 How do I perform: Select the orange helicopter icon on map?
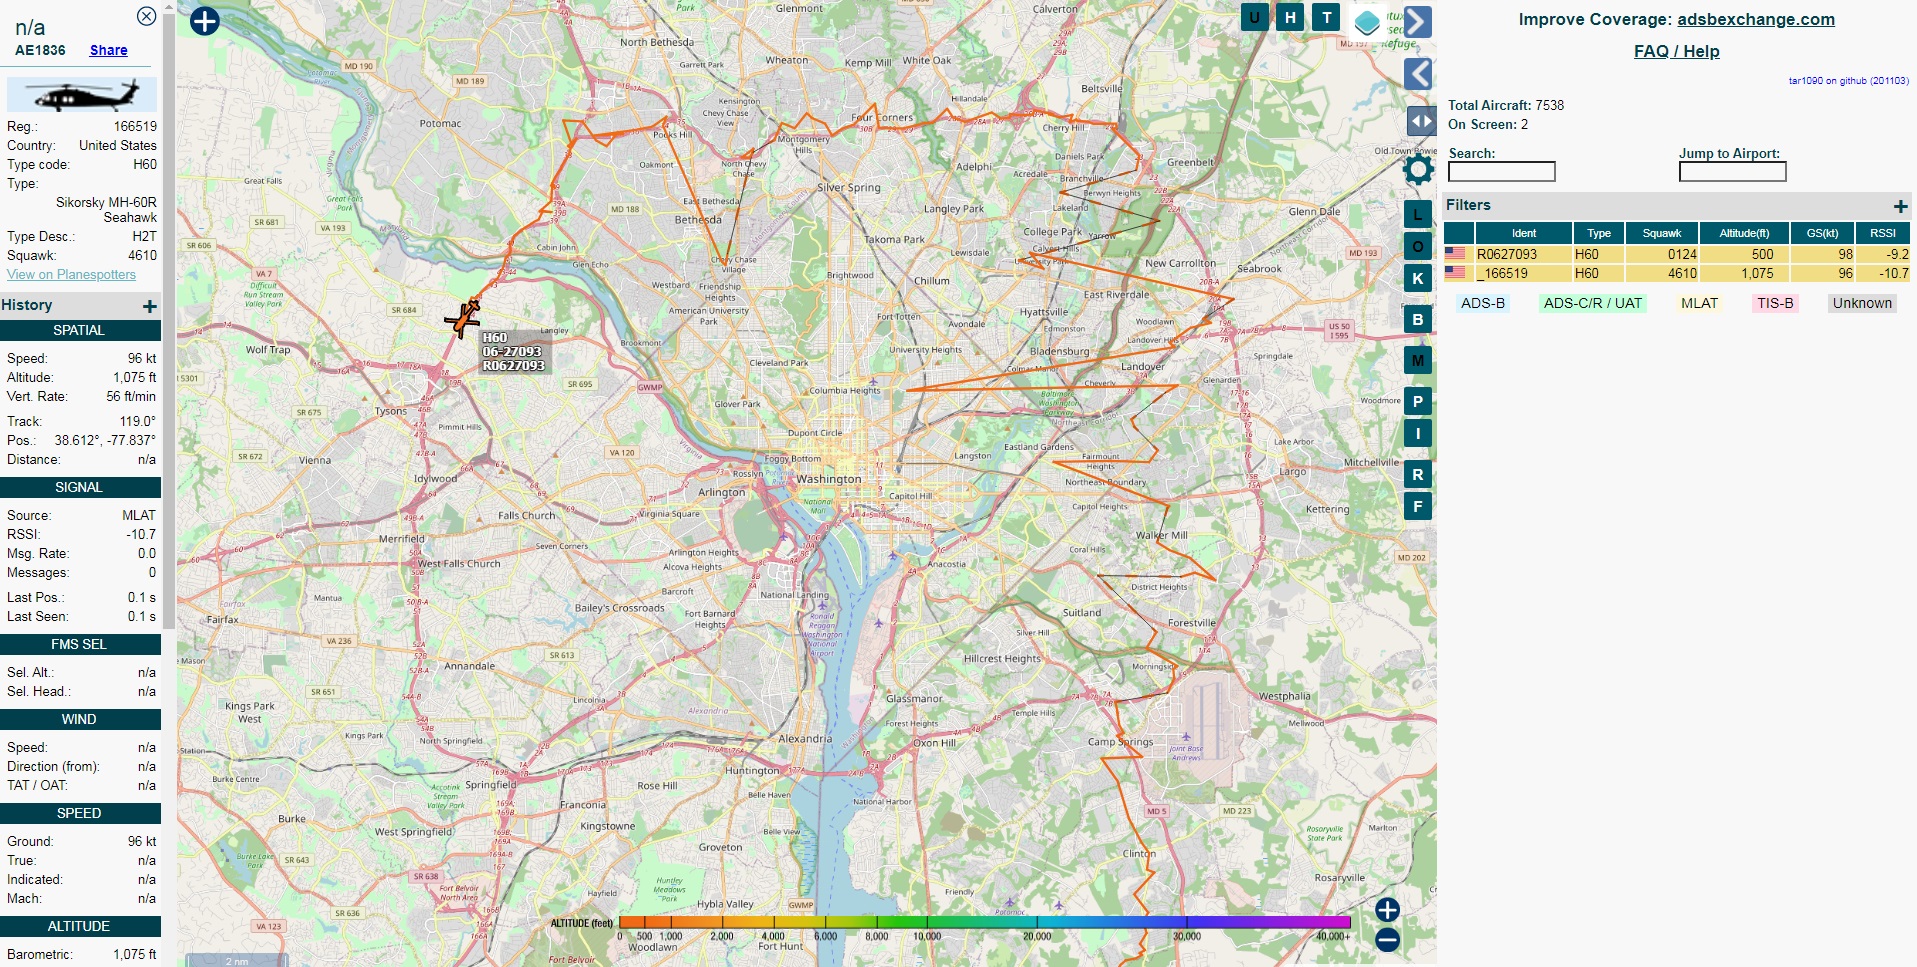click(463, 318)
